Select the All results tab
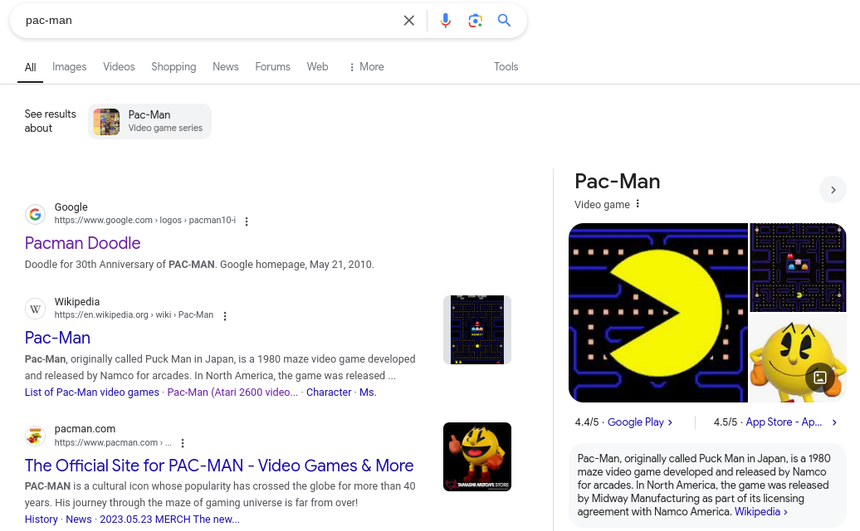Viewport: 860px width, 531px height. click(30, 67)
